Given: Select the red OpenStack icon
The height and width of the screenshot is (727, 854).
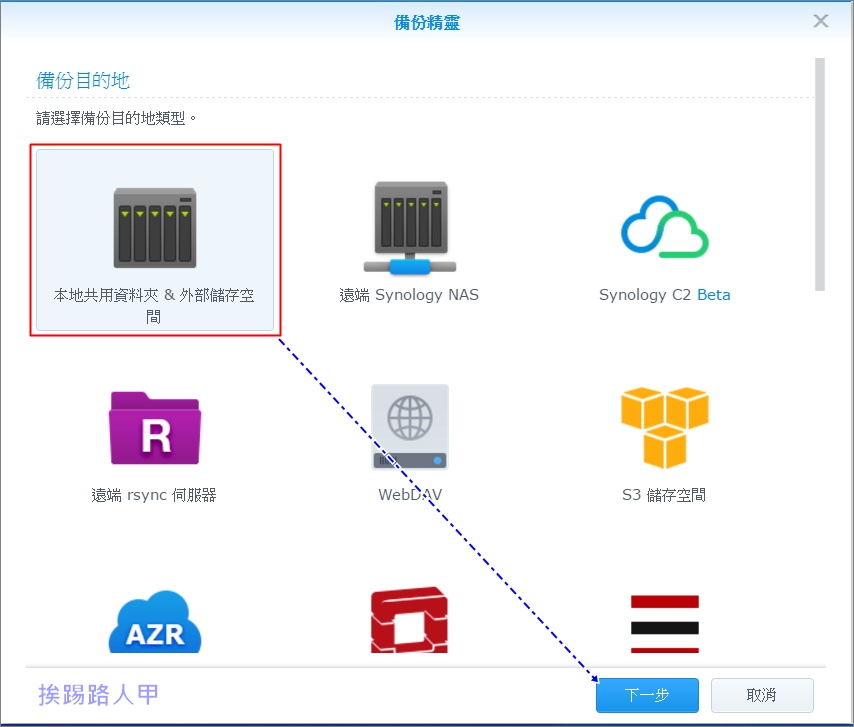Looking at the screenshot, I should tap(410, 620).
